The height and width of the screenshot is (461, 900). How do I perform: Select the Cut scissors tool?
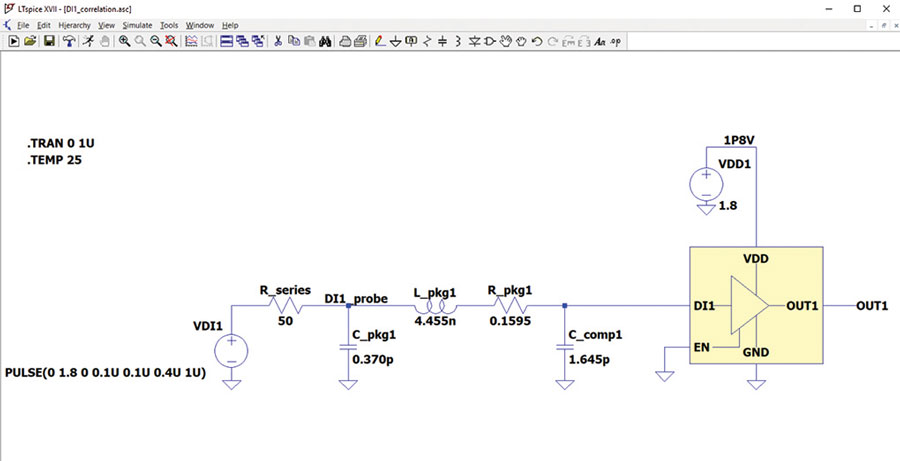(x=278, y=41)
